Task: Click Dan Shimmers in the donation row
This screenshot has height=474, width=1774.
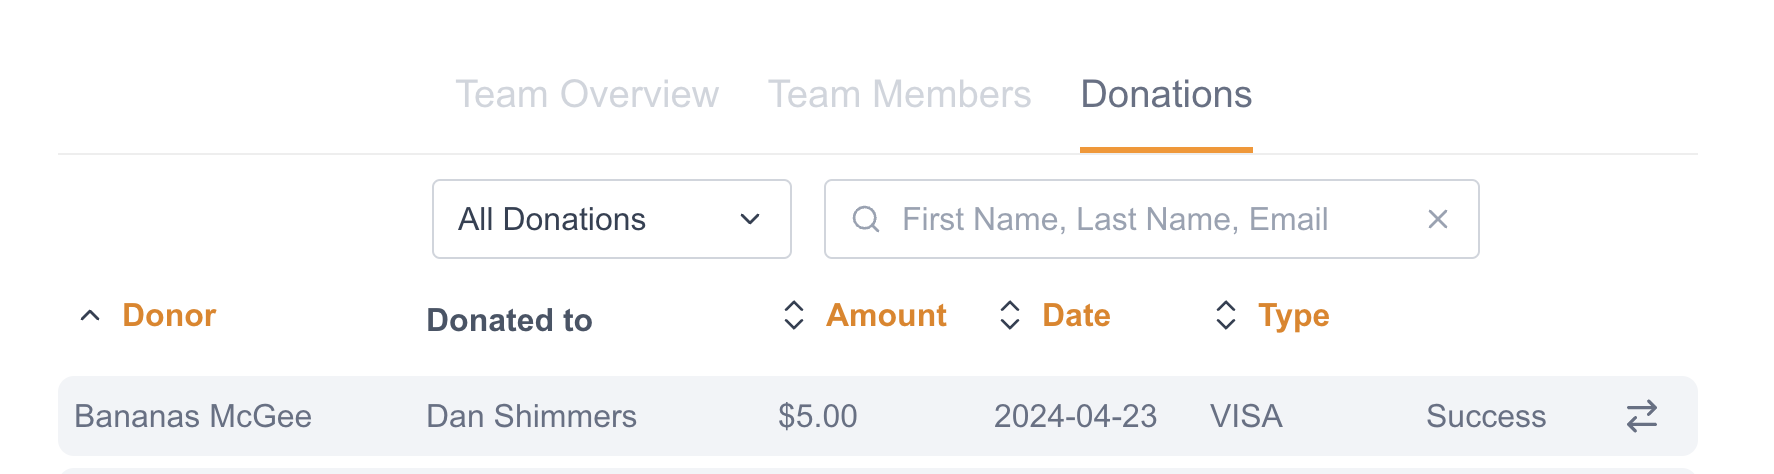Action: point(531,416)
